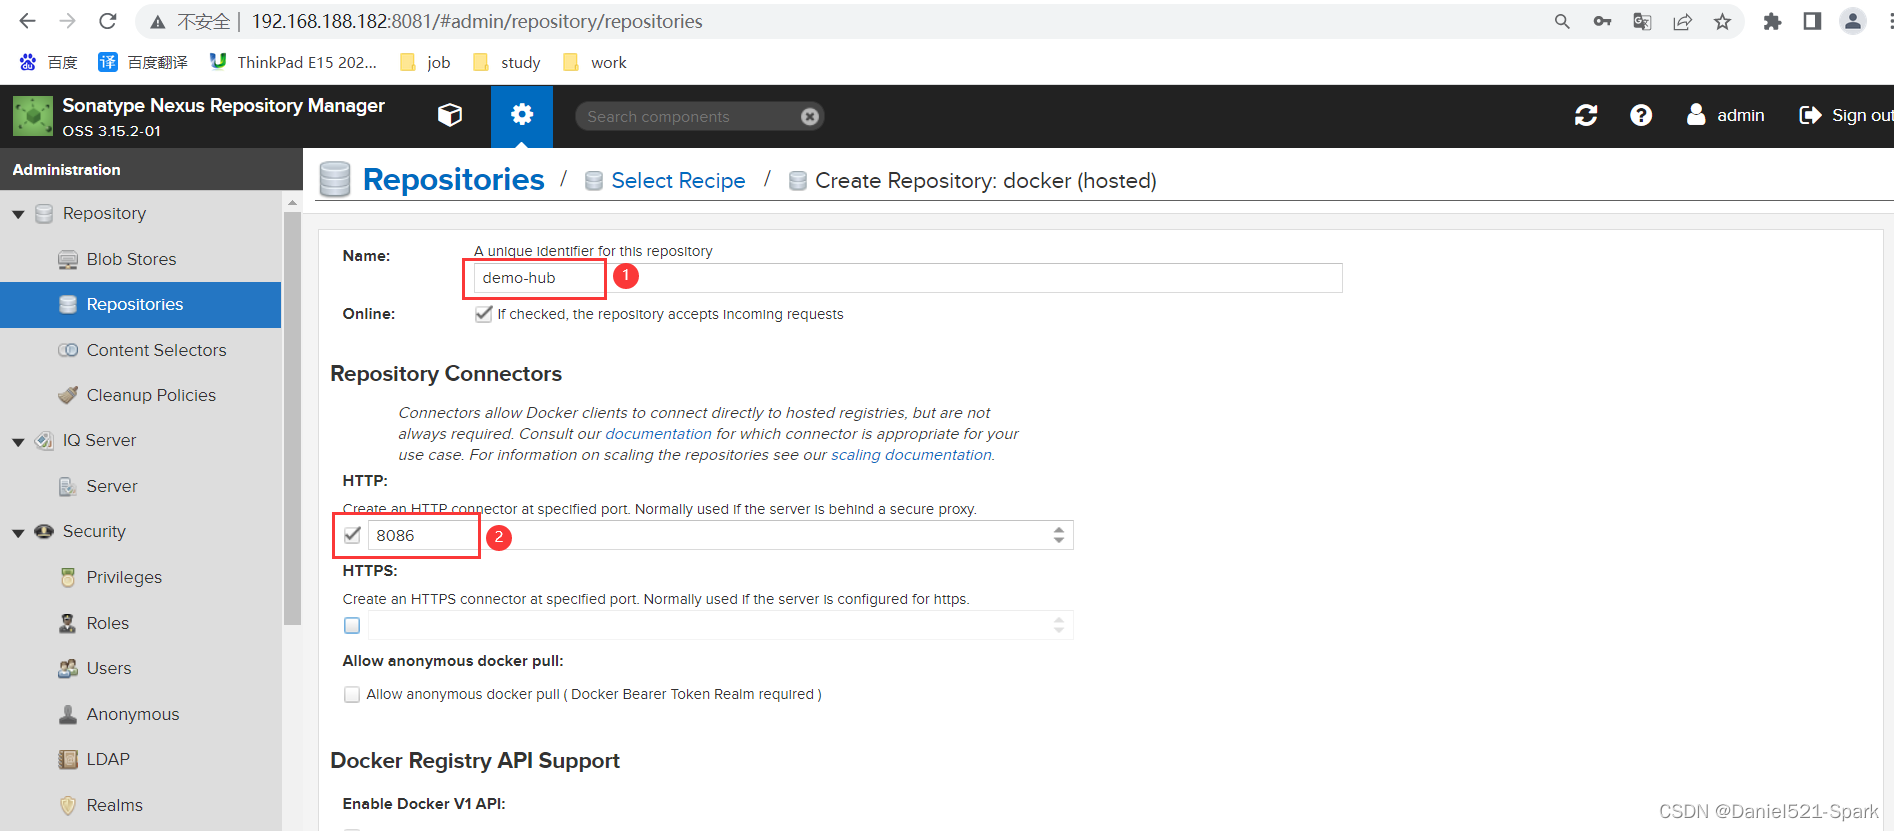Toggle the HTTP connector checkbox
Image resolution: width=1894 pixels, height=831 pixels.
pos(352,535)
